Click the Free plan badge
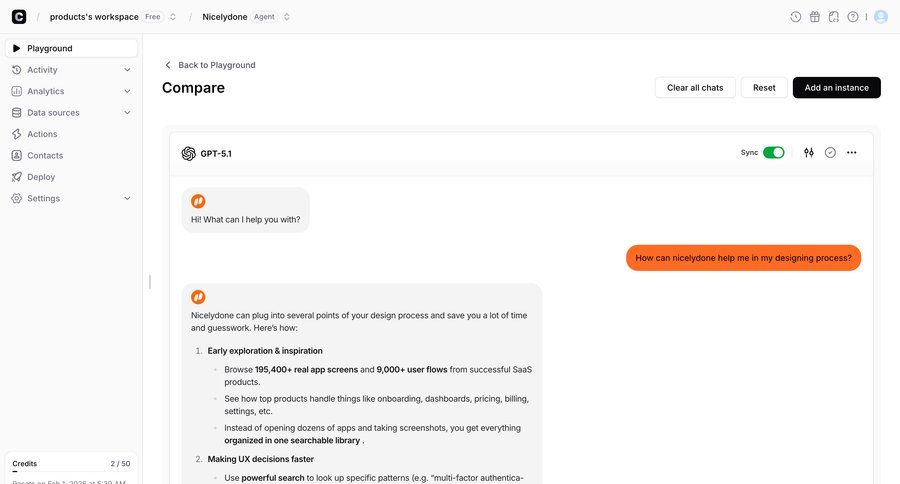Screen dimensions: 900x484 pos(153,17)
